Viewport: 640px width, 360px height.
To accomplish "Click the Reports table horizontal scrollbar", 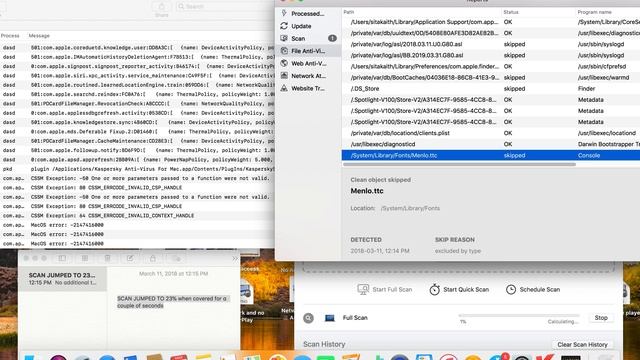I will coord(459,164).
